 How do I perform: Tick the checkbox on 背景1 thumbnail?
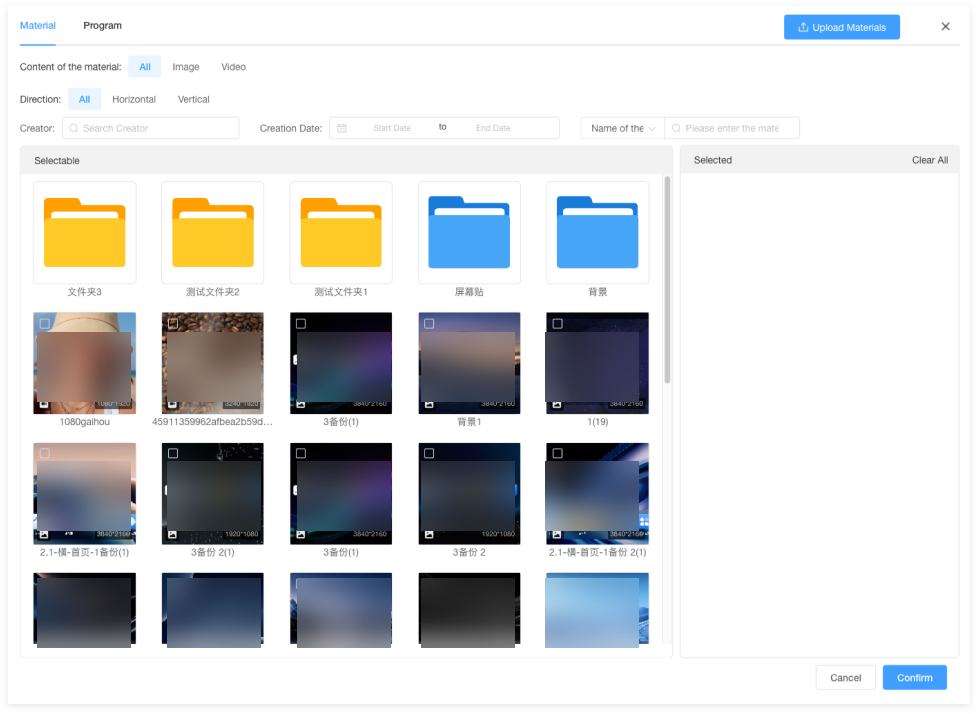click(x=429, y=324)
